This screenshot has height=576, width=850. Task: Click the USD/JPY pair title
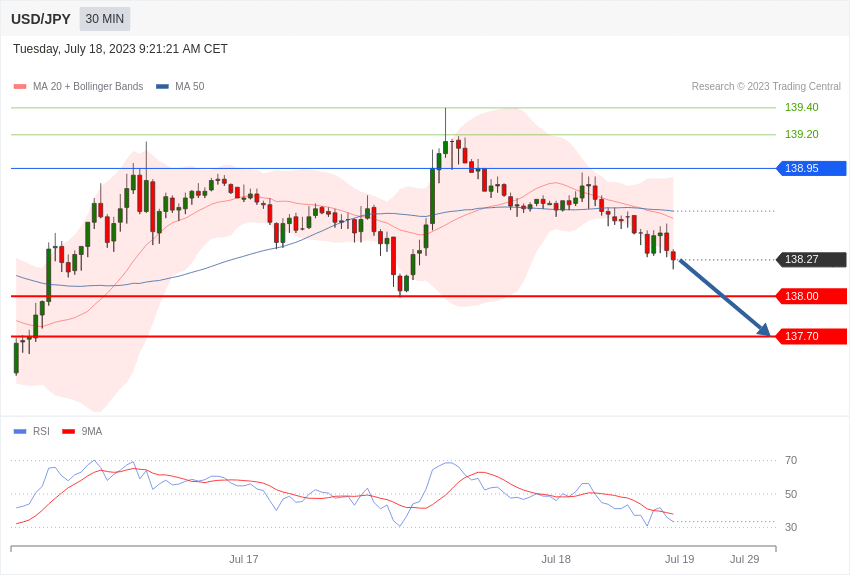(41, 19)
